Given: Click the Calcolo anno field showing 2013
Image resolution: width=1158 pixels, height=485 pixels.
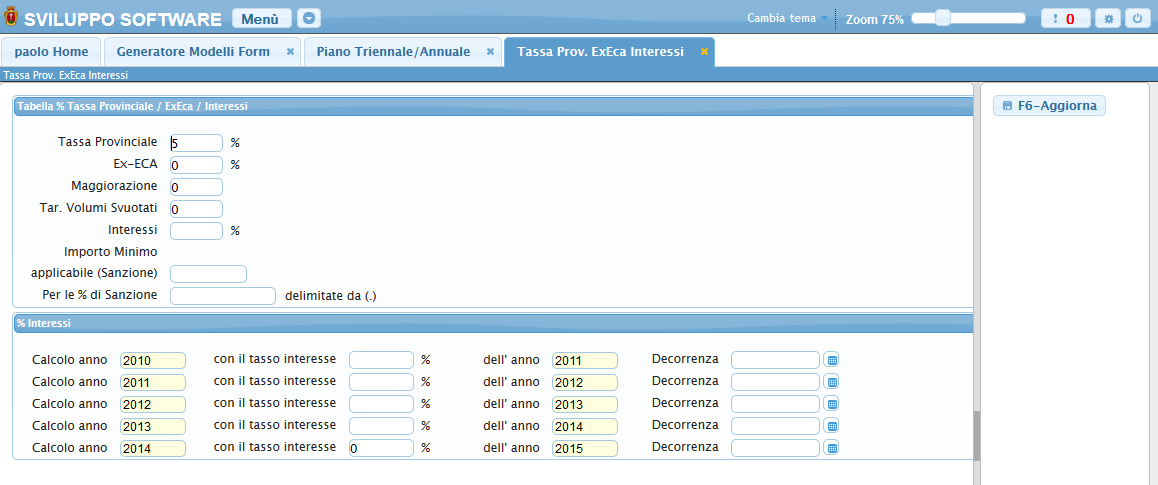Looking at the screenshot, I should pos(153,426).
